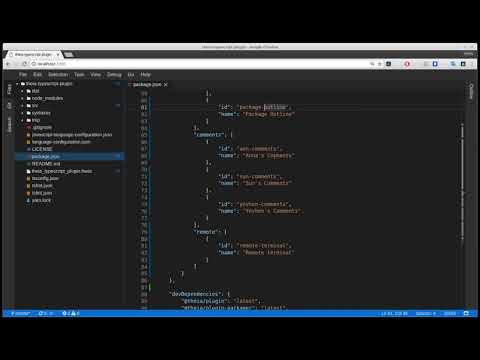Click line number 81 in gutter
This screenshot has height=360, width=480.
click(144, 246)
